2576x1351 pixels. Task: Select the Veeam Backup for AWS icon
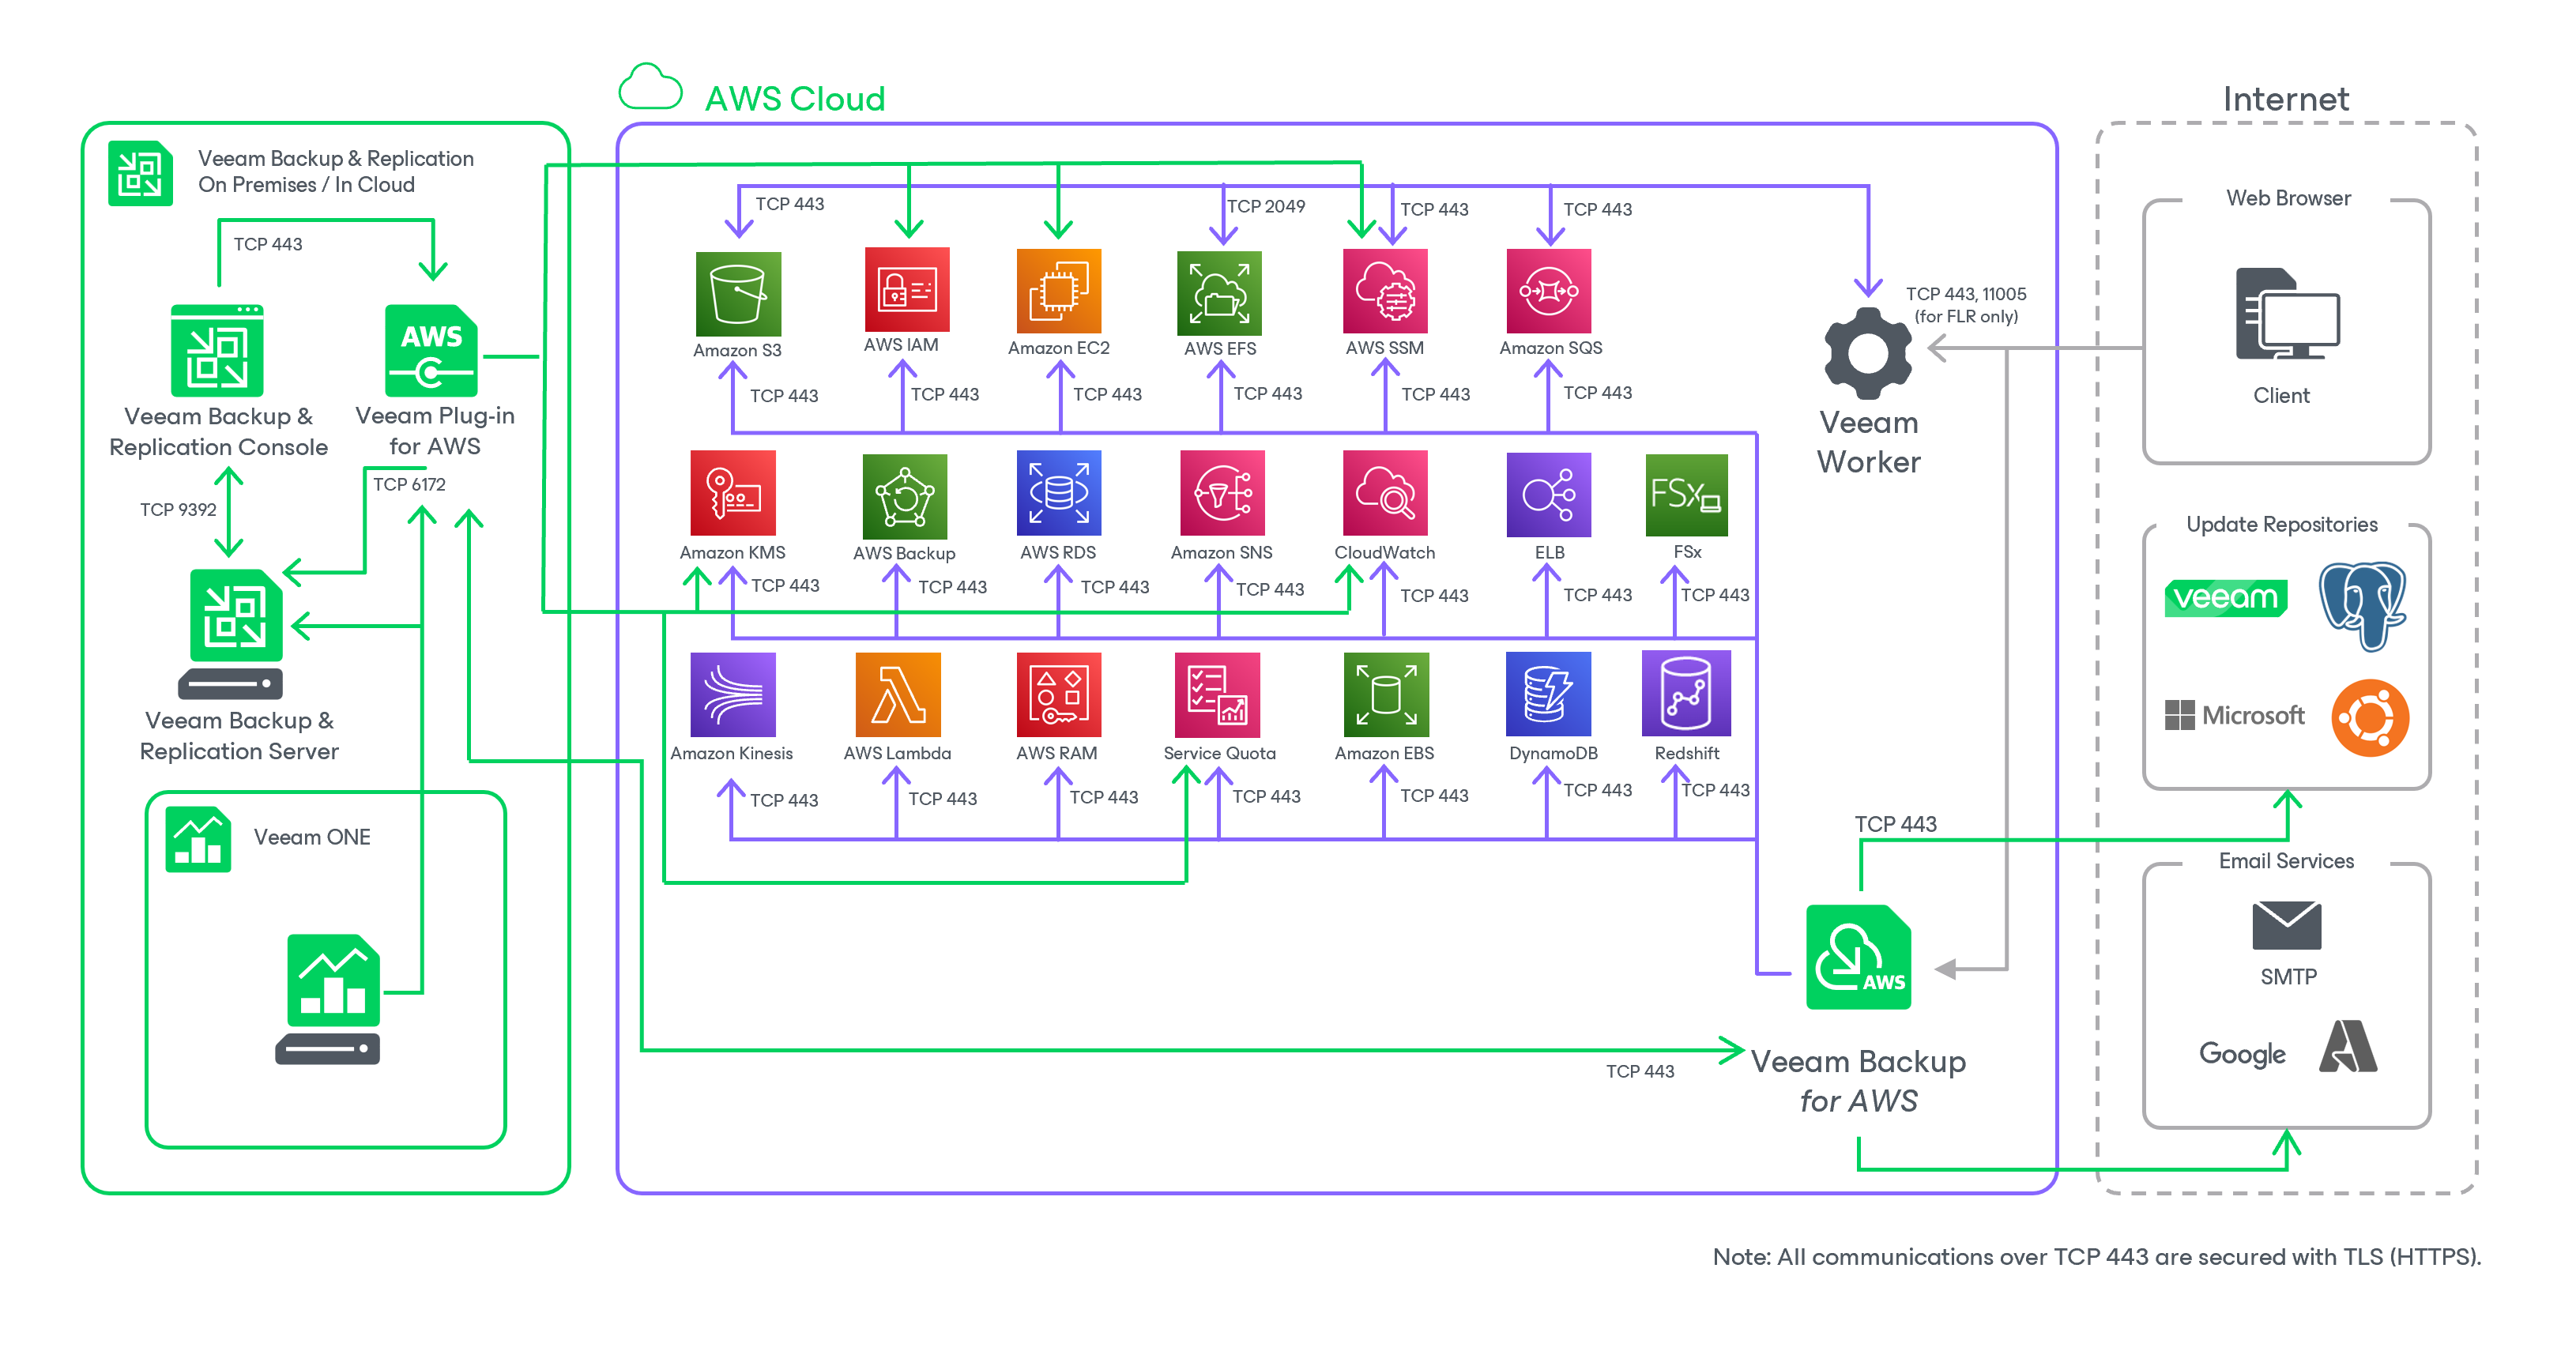click(1859, 957)
